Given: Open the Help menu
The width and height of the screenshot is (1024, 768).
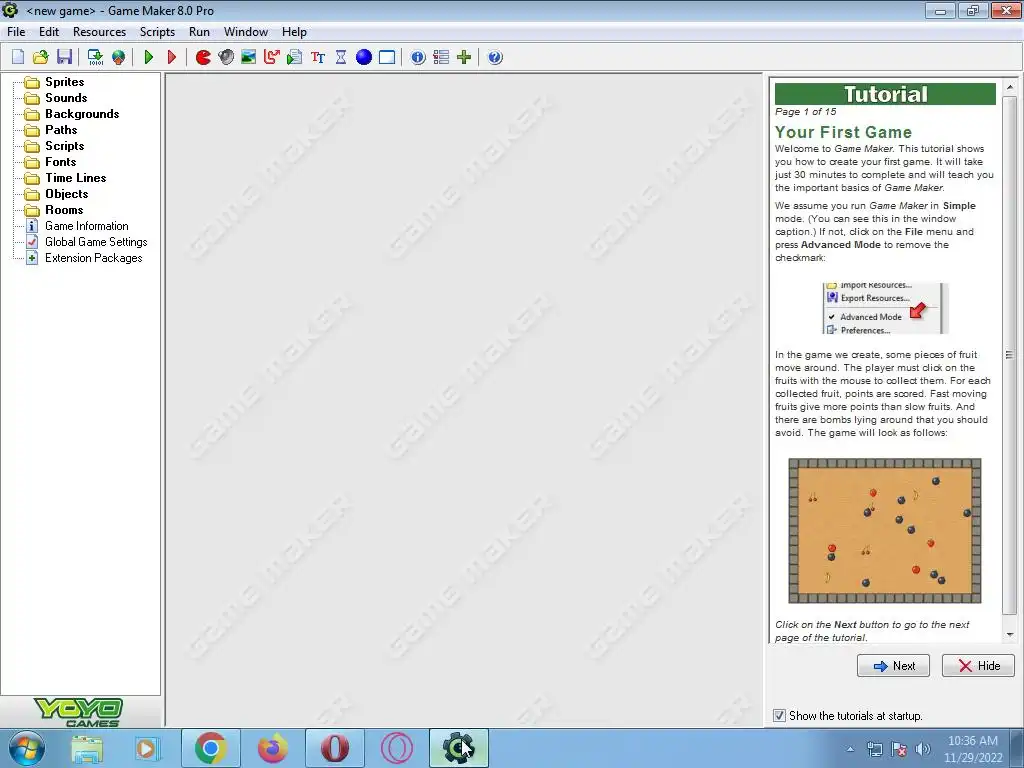Looking at the screenshot, I should (x=295, y=32).
